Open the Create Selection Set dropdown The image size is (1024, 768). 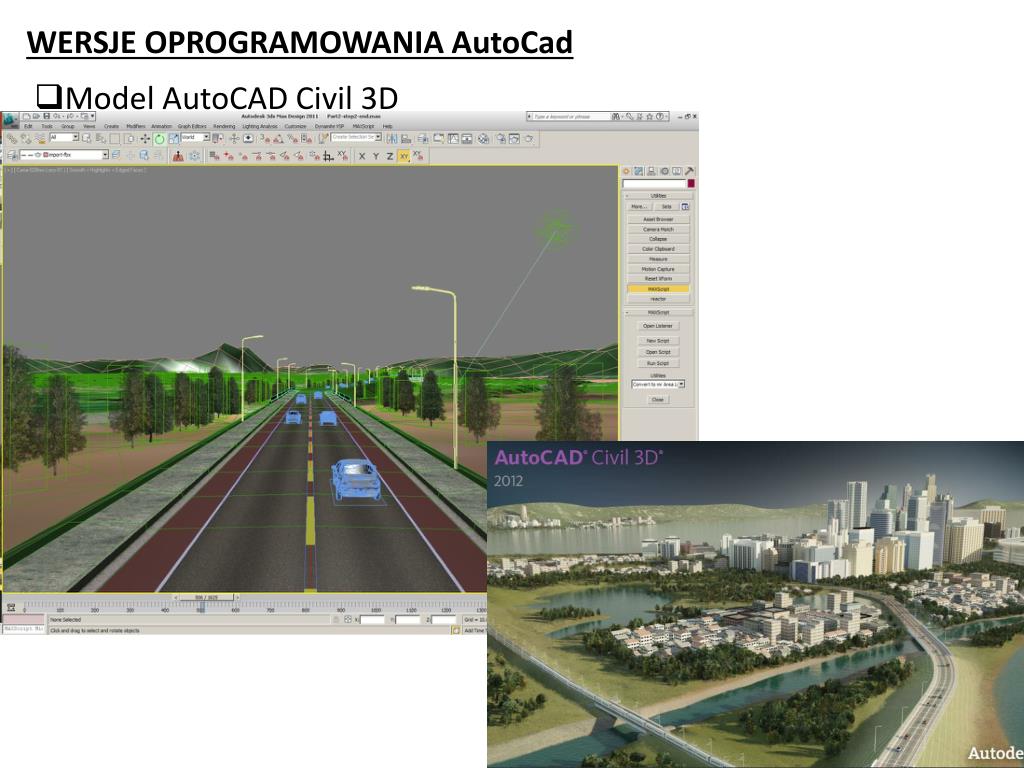(x=357, y=137)
